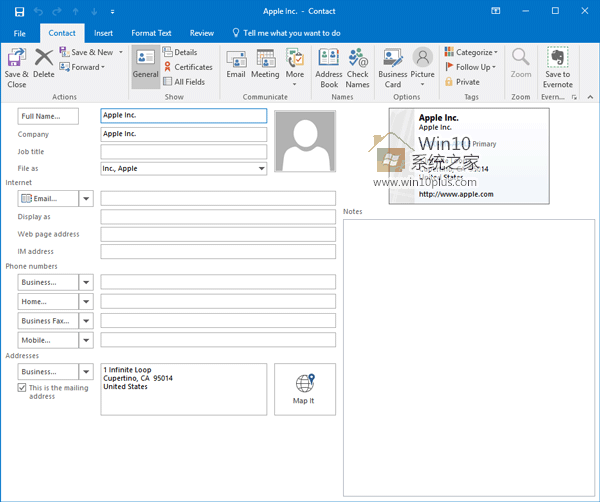Click the IM address field
The height and width of the screenshot is (502, 600).
coord(218,251)
